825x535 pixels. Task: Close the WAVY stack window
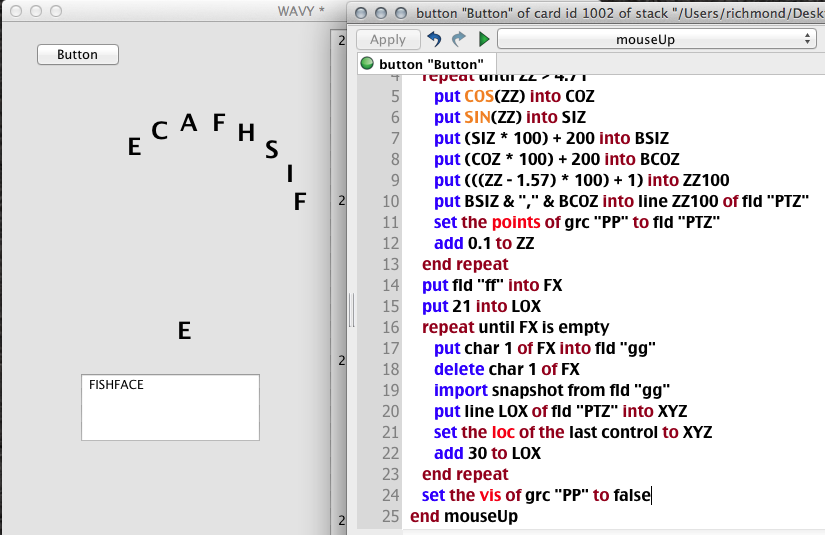tap(14, 11)
